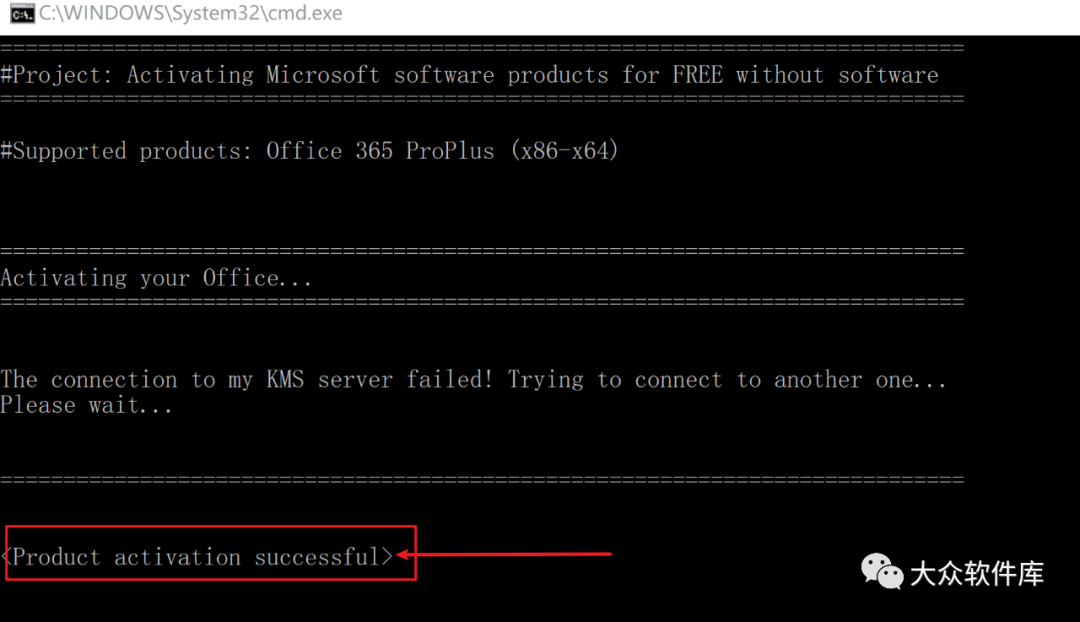Click the separator directly above "Activating your Office"
The width and height of the screenshot is (1080, 622).
pyautogui.click(x=481, y=251)
